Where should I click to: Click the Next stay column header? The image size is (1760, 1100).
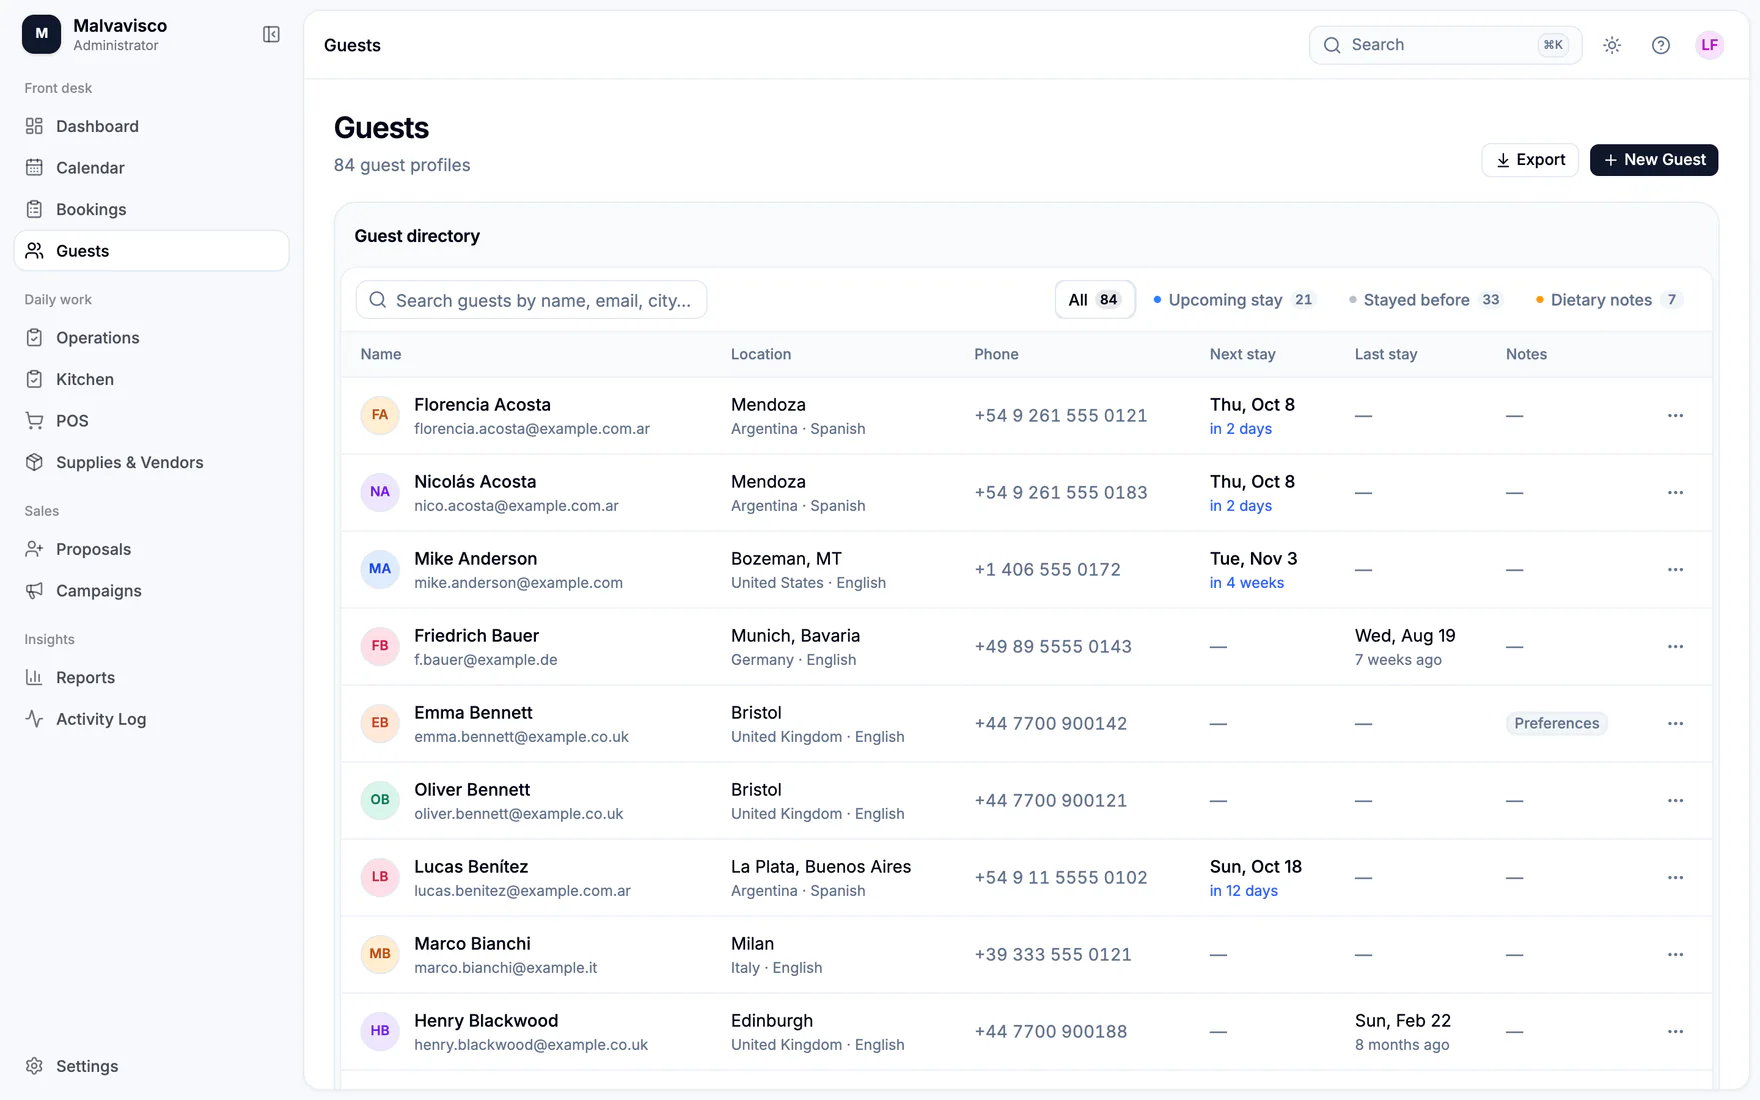click(1242, 354)
